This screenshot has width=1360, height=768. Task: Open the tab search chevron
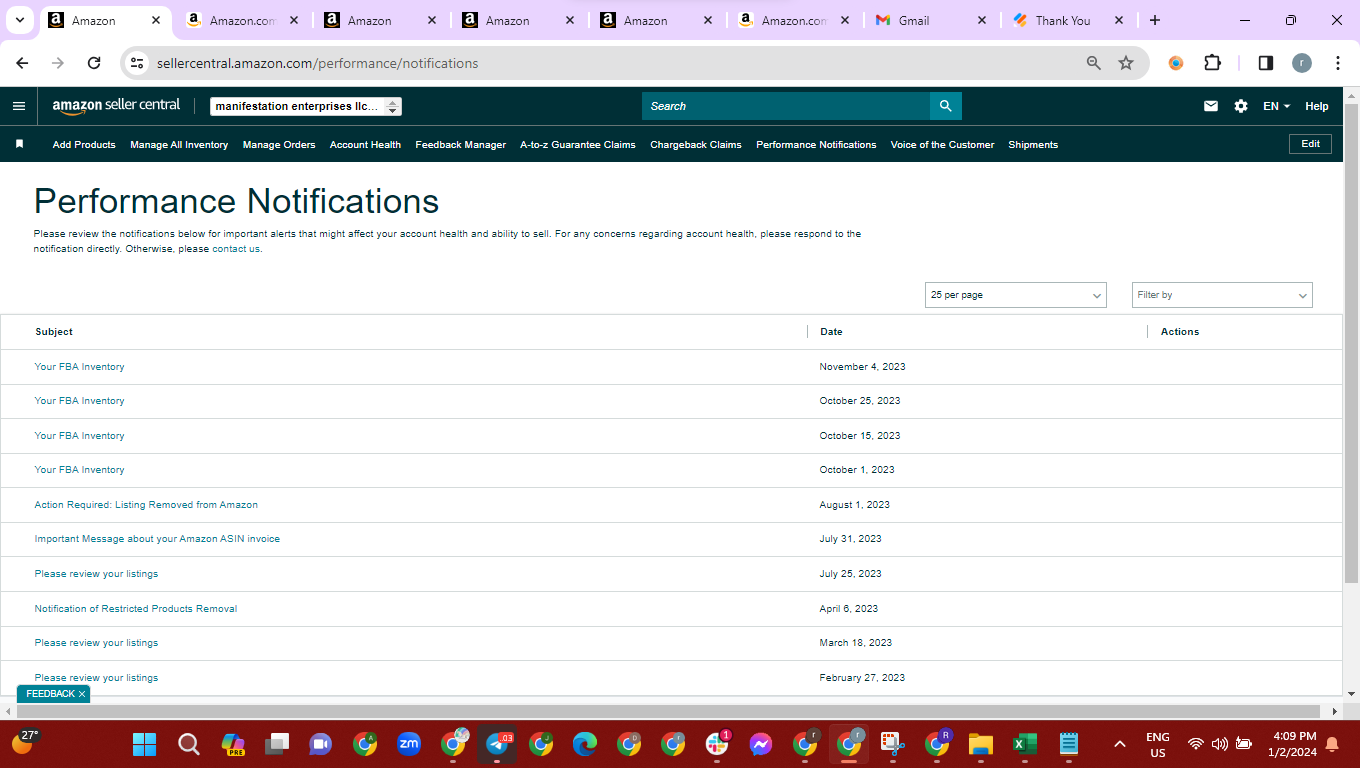[x=19, y=20]
